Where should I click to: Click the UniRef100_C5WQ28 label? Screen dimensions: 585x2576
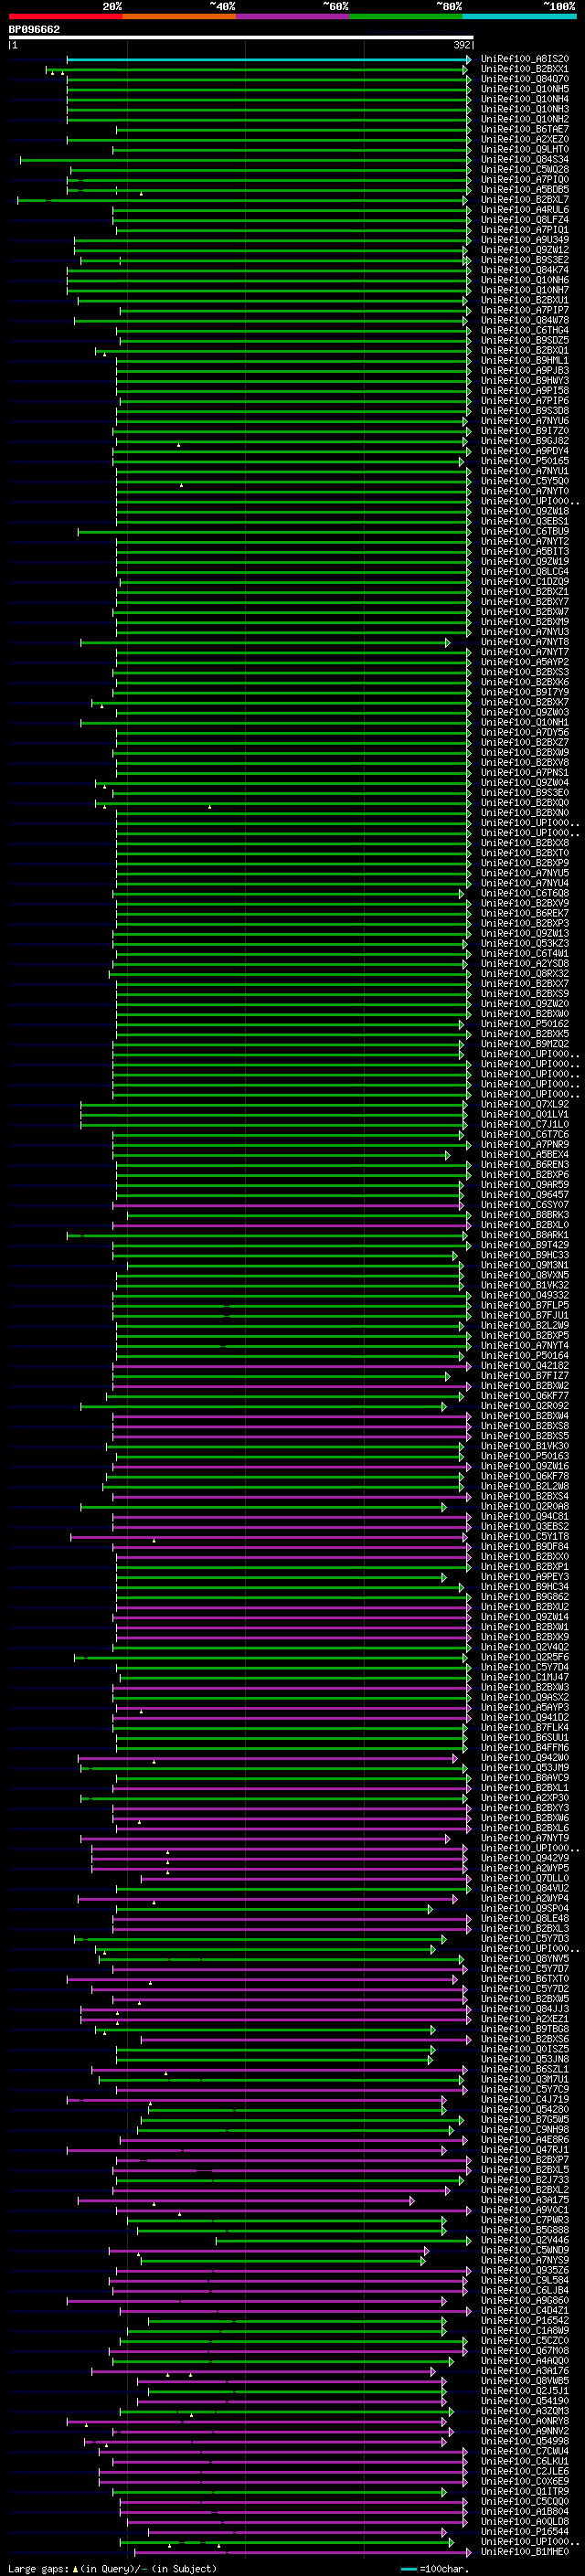(525, 170)
